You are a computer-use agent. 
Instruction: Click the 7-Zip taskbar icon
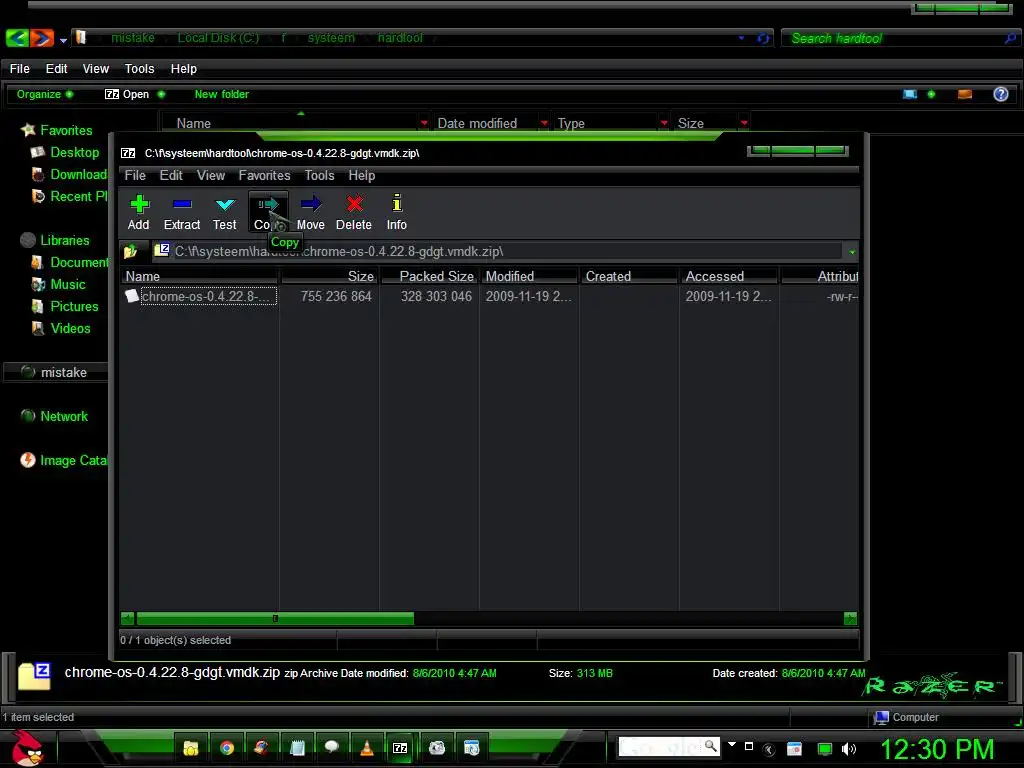point(400,748)
